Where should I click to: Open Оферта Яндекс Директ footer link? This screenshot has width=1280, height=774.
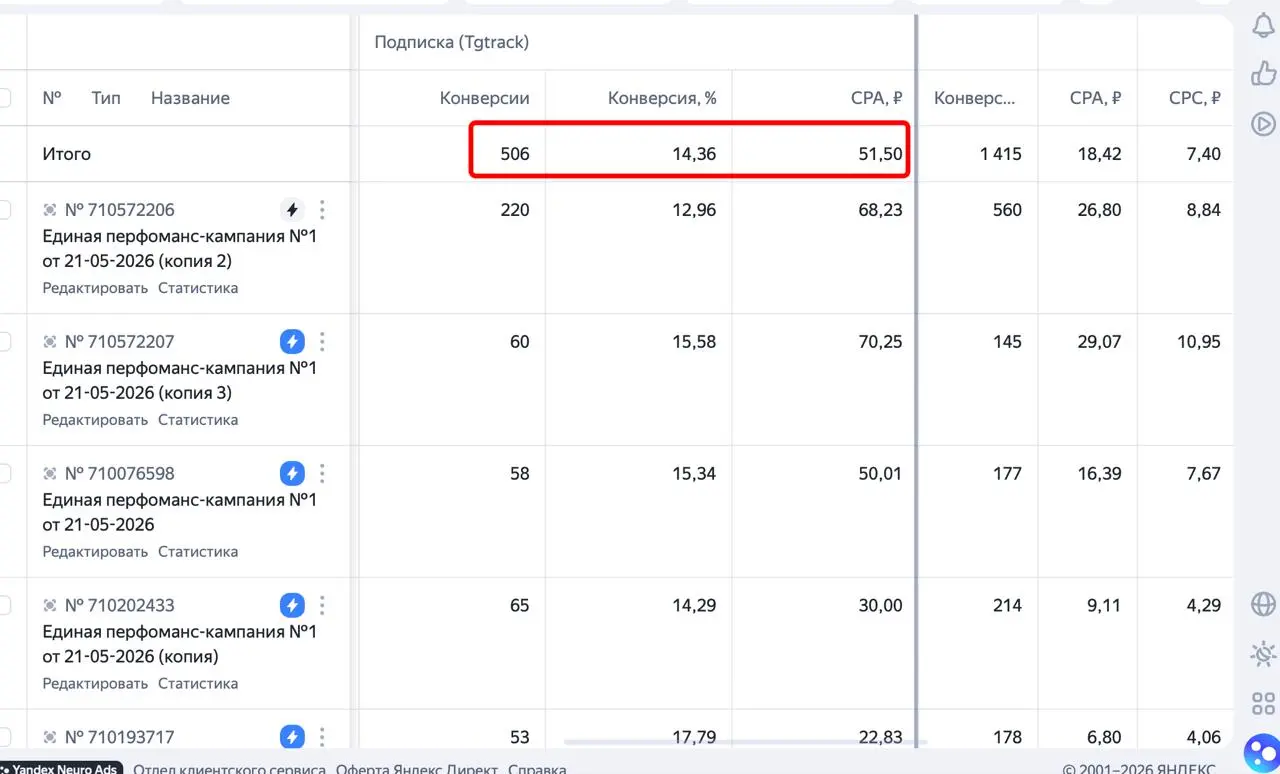(x=417, y=769)
